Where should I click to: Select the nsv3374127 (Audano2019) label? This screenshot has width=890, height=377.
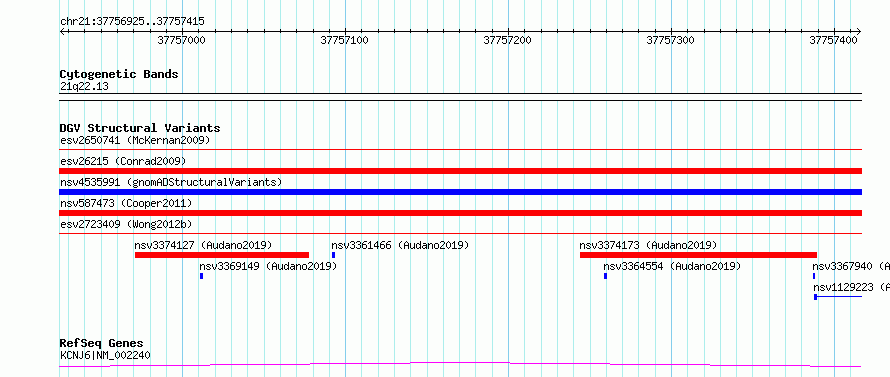tap(203, 245)
